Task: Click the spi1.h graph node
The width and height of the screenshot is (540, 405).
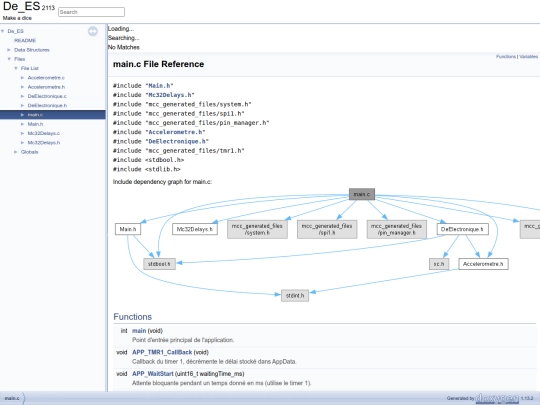Action: 327,229
